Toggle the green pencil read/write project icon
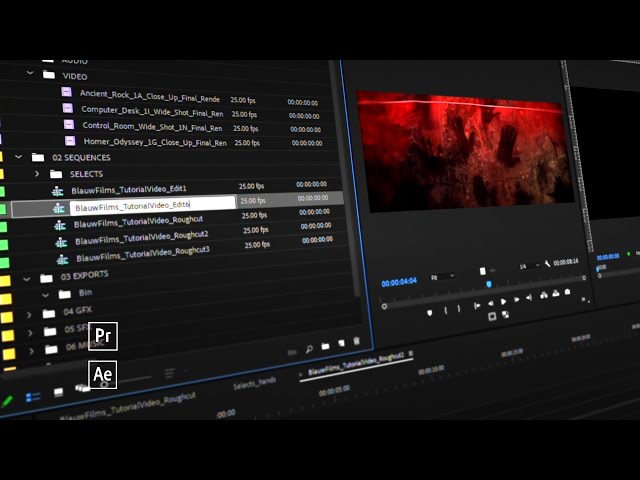 click(7, 401)
